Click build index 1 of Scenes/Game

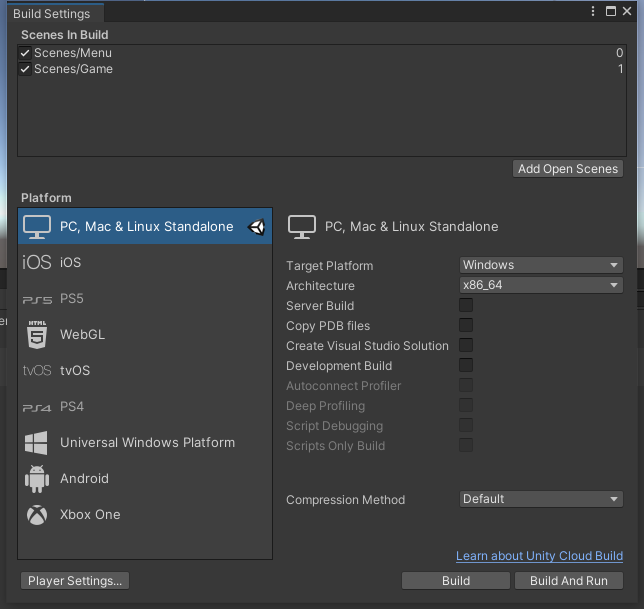[621, 69]
